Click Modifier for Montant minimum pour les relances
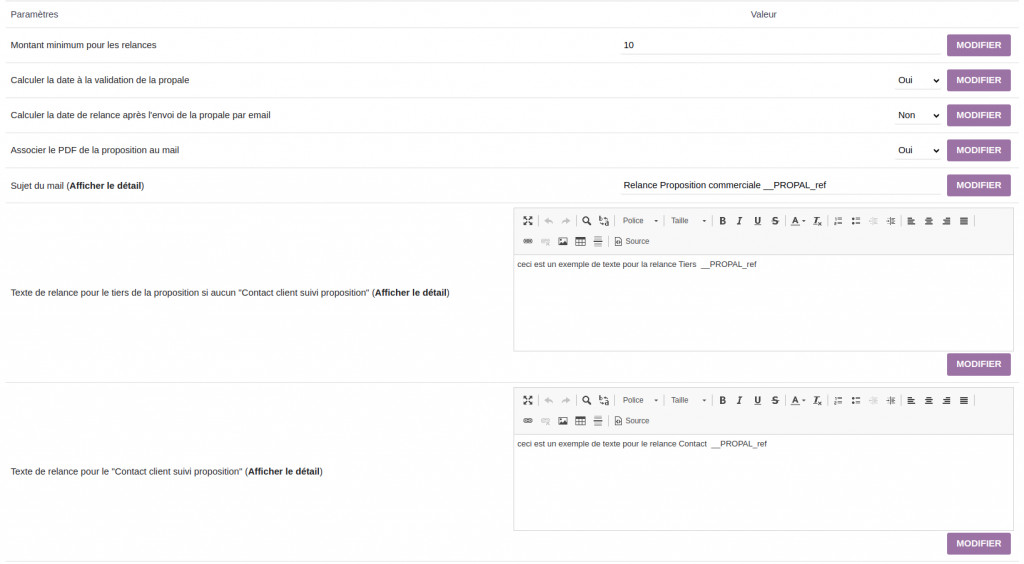The height and width of the screenshot is (564, 1024). click(978, 45)
